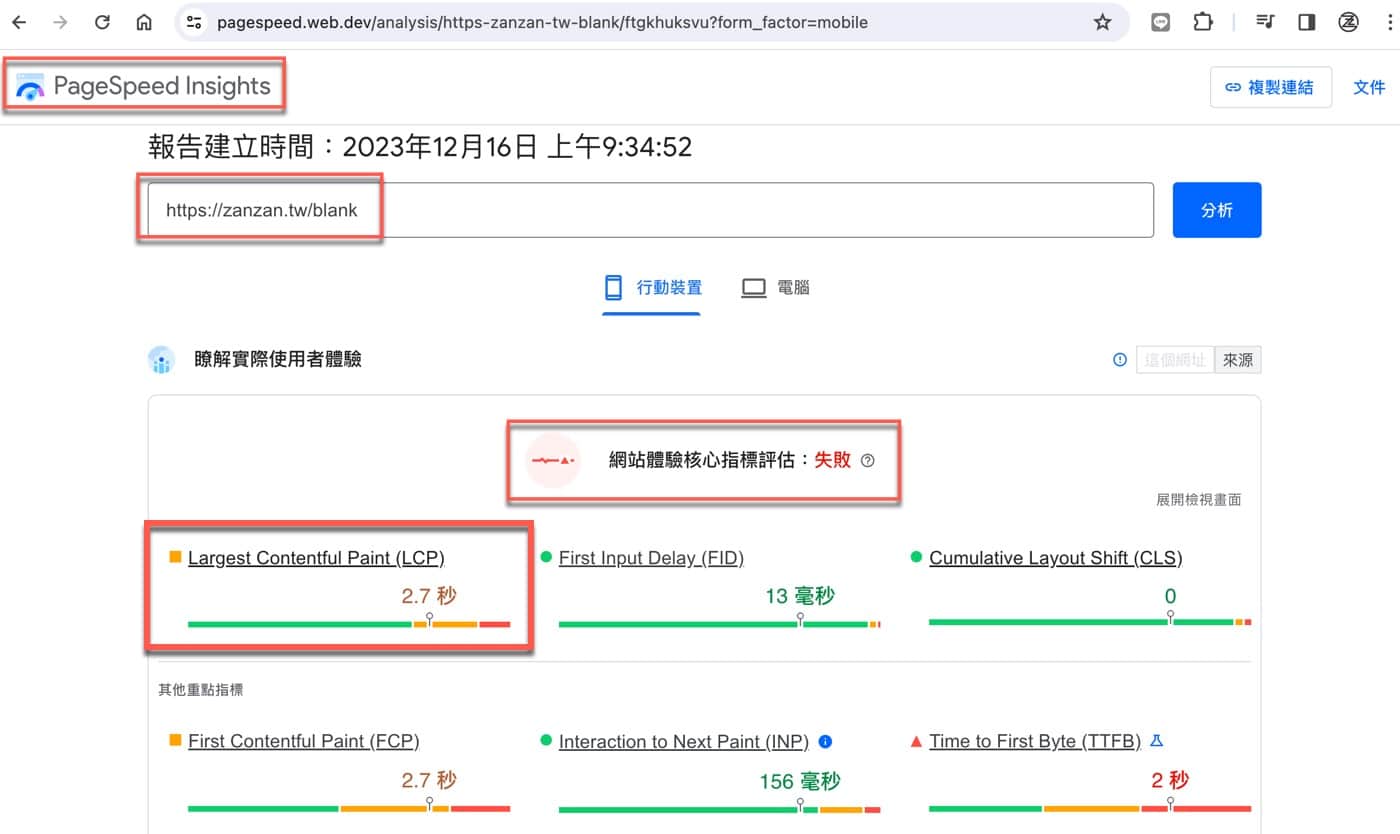View site information in address bar
Image resolution: width=1400 pixels, height=834 pixels.
pos(194,22)
